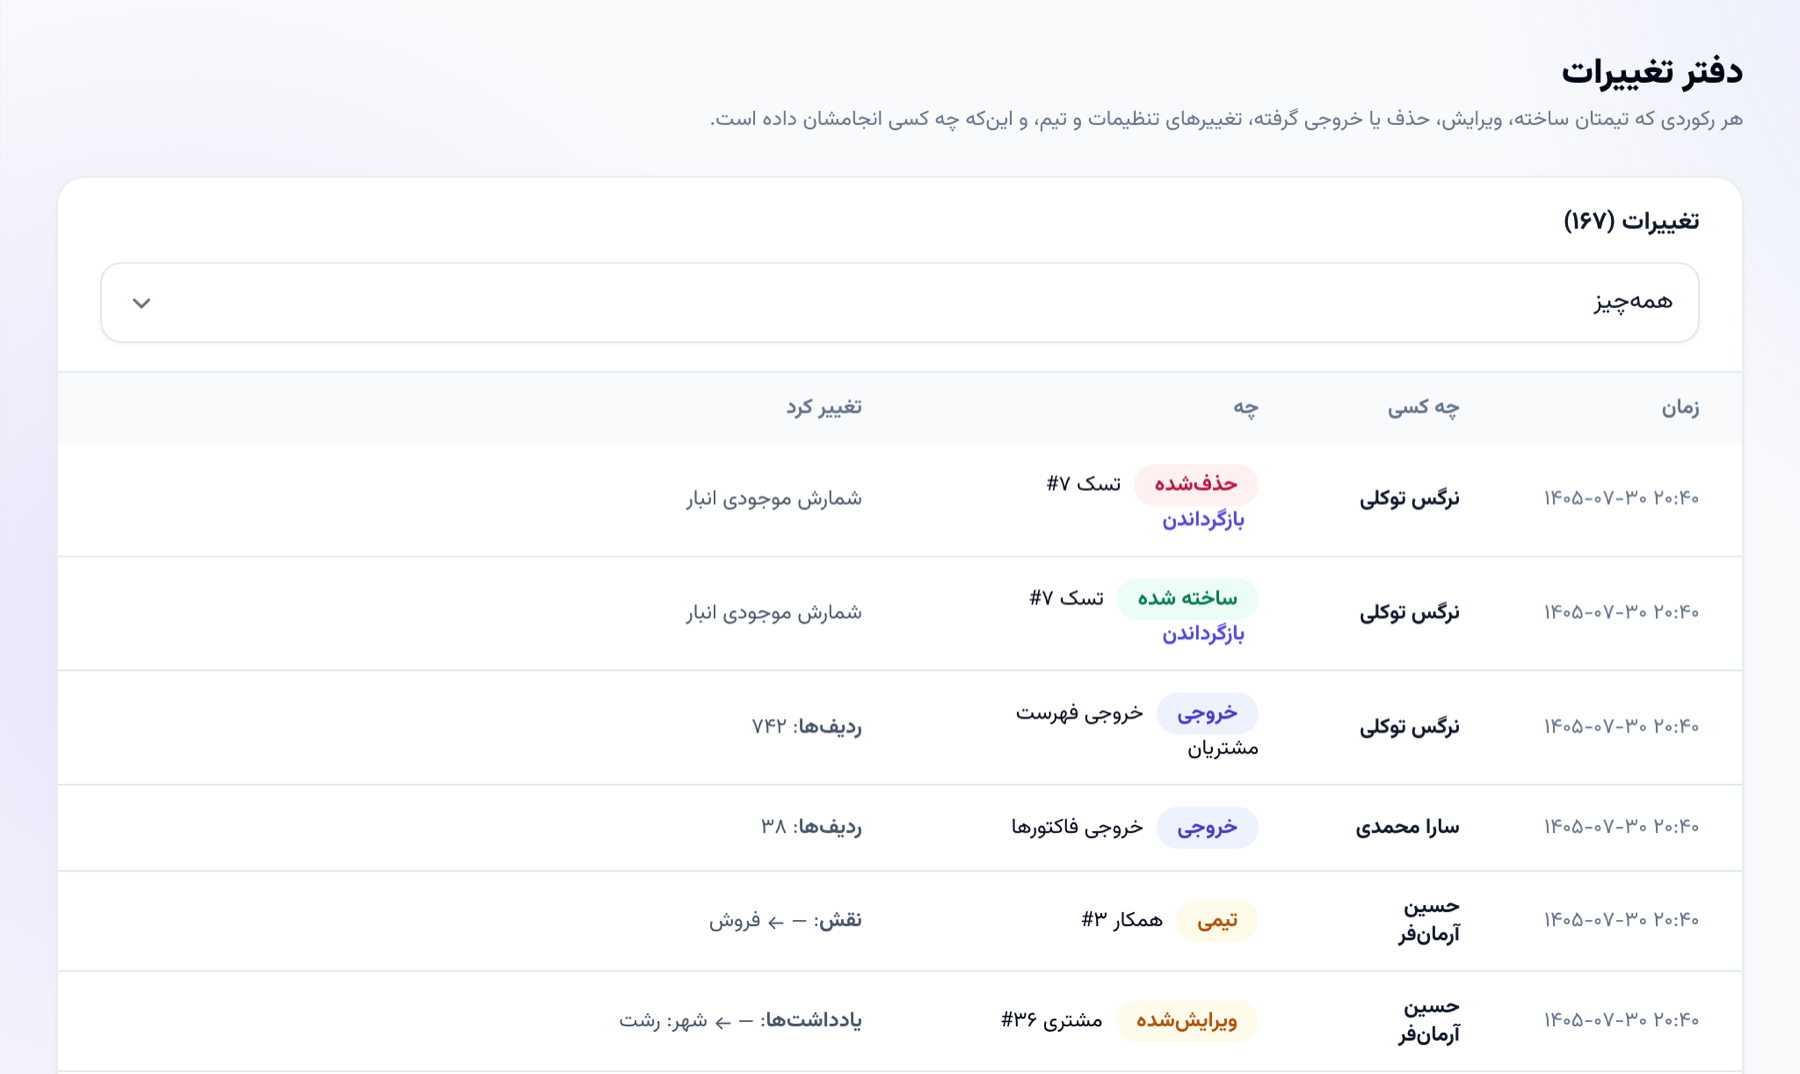Click the دفتر تغییرات page title
The image size is (1800, 1074).
coord(1652,71)
